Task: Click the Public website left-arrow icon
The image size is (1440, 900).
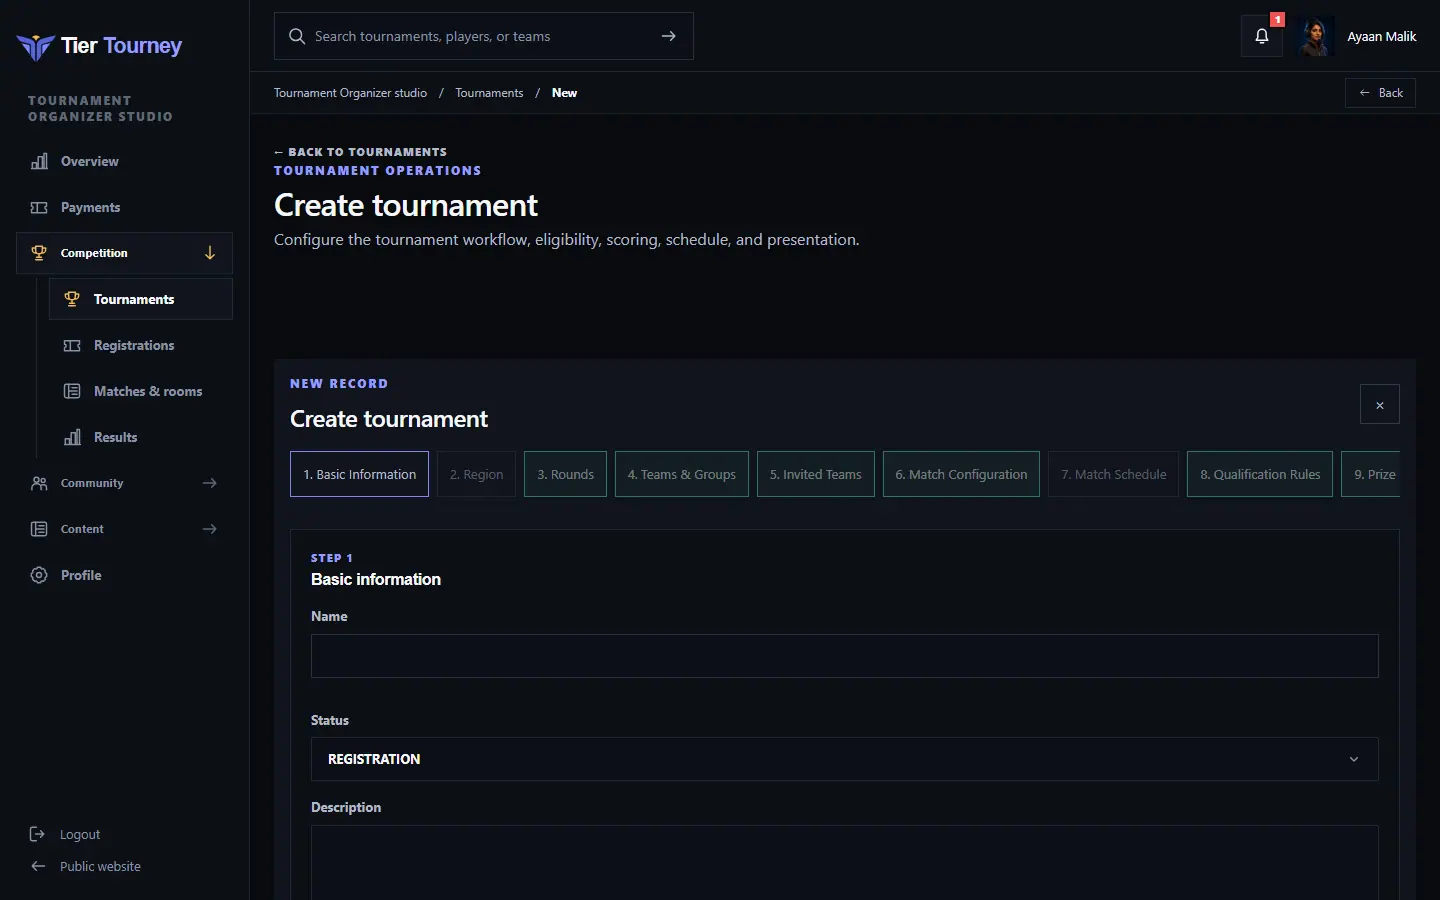Action: (38, 866)
